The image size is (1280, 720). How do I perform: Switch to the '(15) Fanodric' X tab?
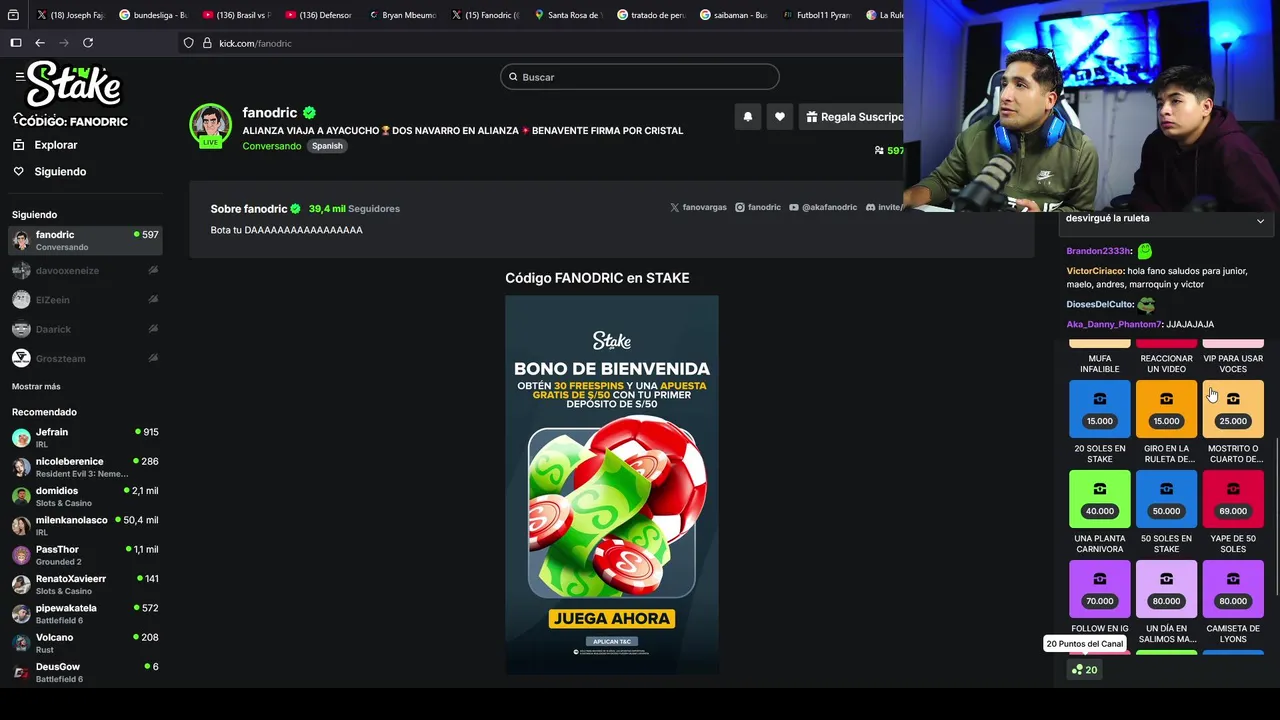pyautogui.click(x=483, y=15)
